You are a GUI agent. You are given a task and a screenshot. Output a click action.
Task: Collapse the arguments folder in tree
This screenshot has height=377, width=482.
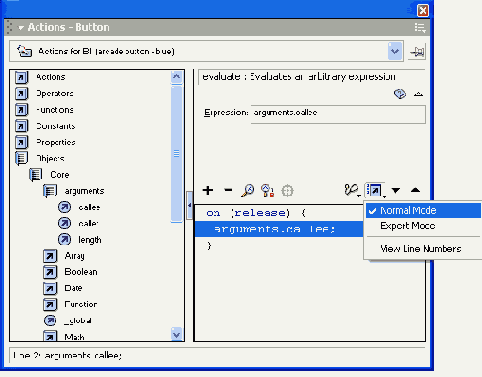click(x=50, y=191)
